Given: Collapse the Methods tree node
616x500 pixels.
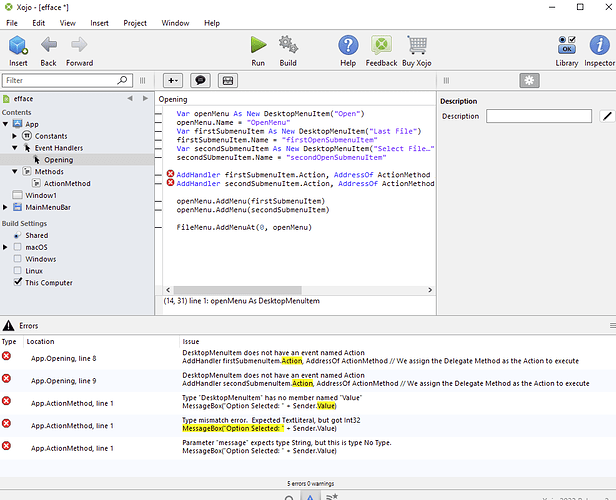Looking at the screenshot, I should coord(15,172).
